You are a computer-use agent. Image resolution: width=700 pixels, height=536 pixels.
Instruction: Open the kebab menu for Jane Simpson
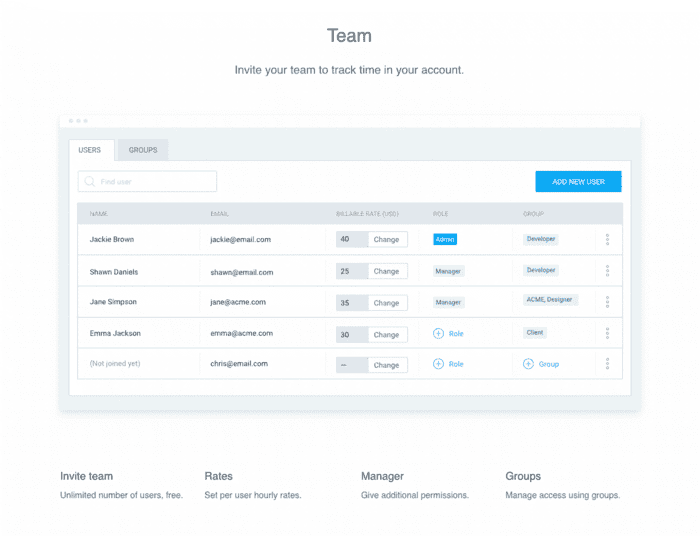coord(607,302)
